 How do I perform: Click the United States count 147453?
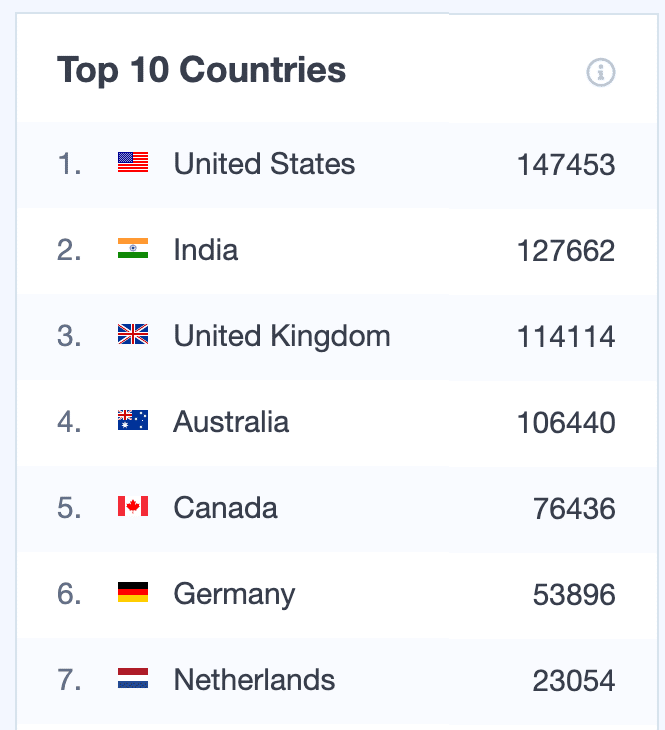(x=566, y=165)
